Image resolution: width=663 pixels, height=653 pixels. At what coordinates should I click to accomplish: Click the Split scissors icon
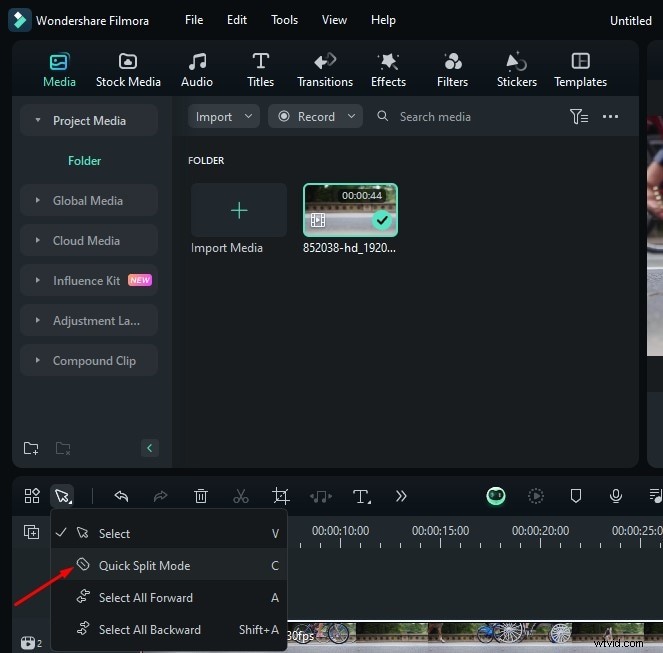241,496
